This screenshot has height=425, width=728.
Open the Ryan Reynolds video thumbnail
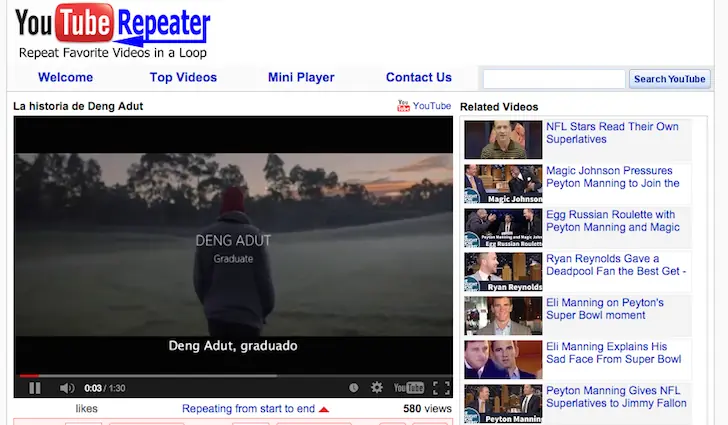(x=503, y=272)
